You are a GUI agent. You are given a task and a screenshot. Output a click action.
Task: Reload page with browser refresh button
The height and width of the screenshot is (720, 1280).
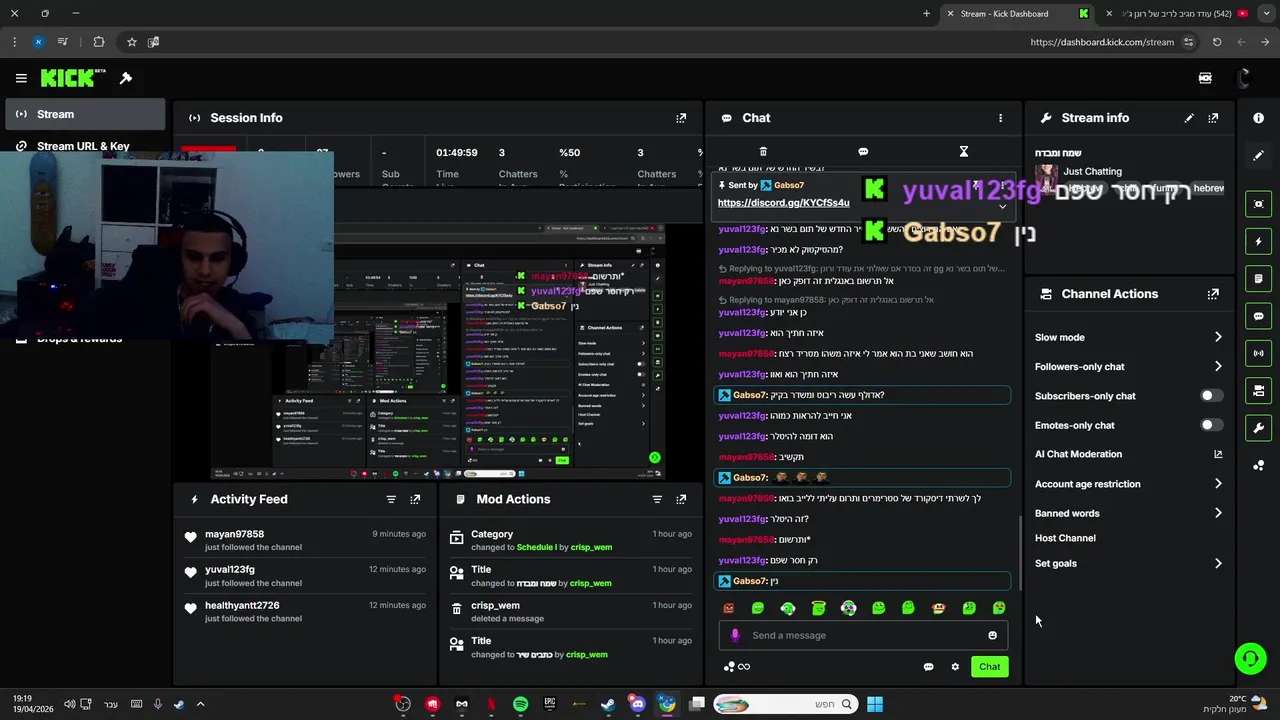click(1217, 42)
